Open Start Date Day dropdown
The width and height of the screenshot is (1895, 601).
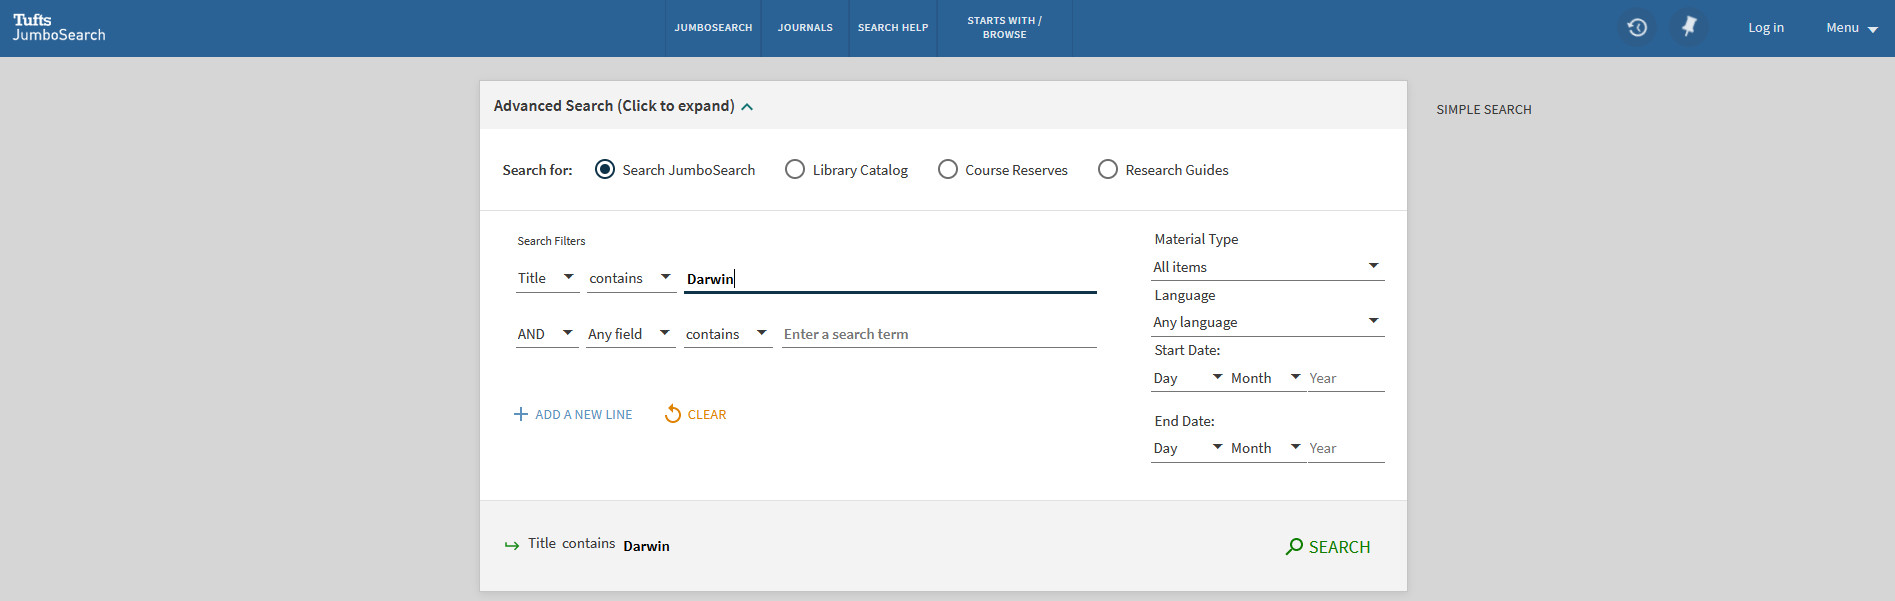pos(1189,378)
